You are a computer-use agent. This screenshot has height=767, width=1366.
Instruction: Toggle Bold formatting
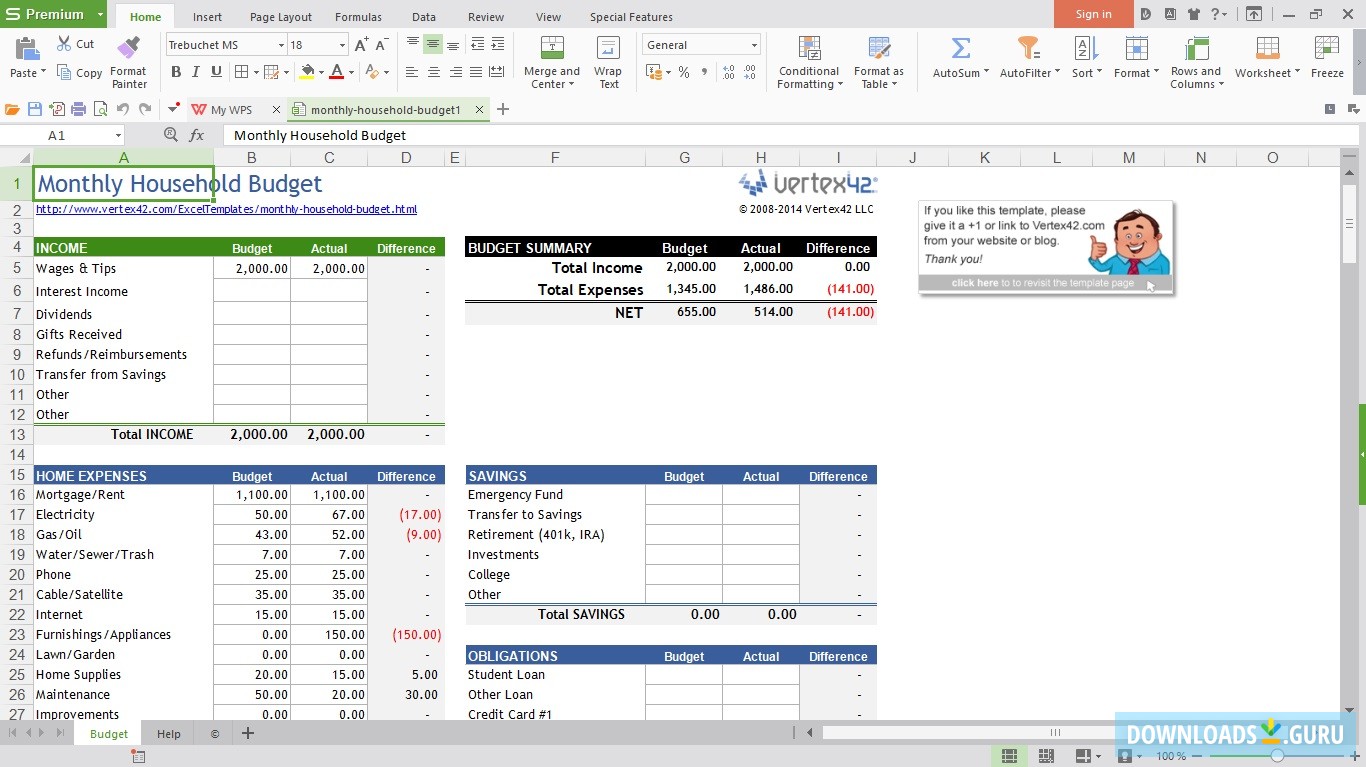pos(176,72)
